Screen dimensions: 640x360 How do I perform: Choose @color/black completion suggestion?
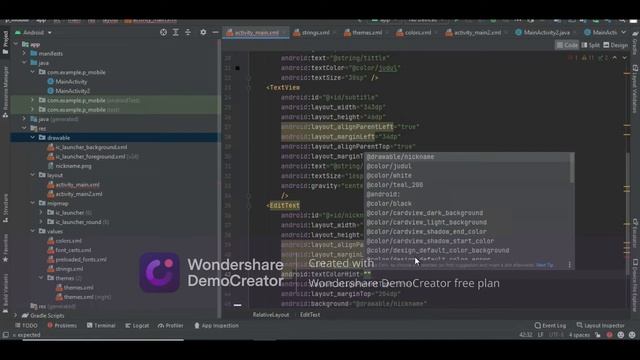coord(467,204)
